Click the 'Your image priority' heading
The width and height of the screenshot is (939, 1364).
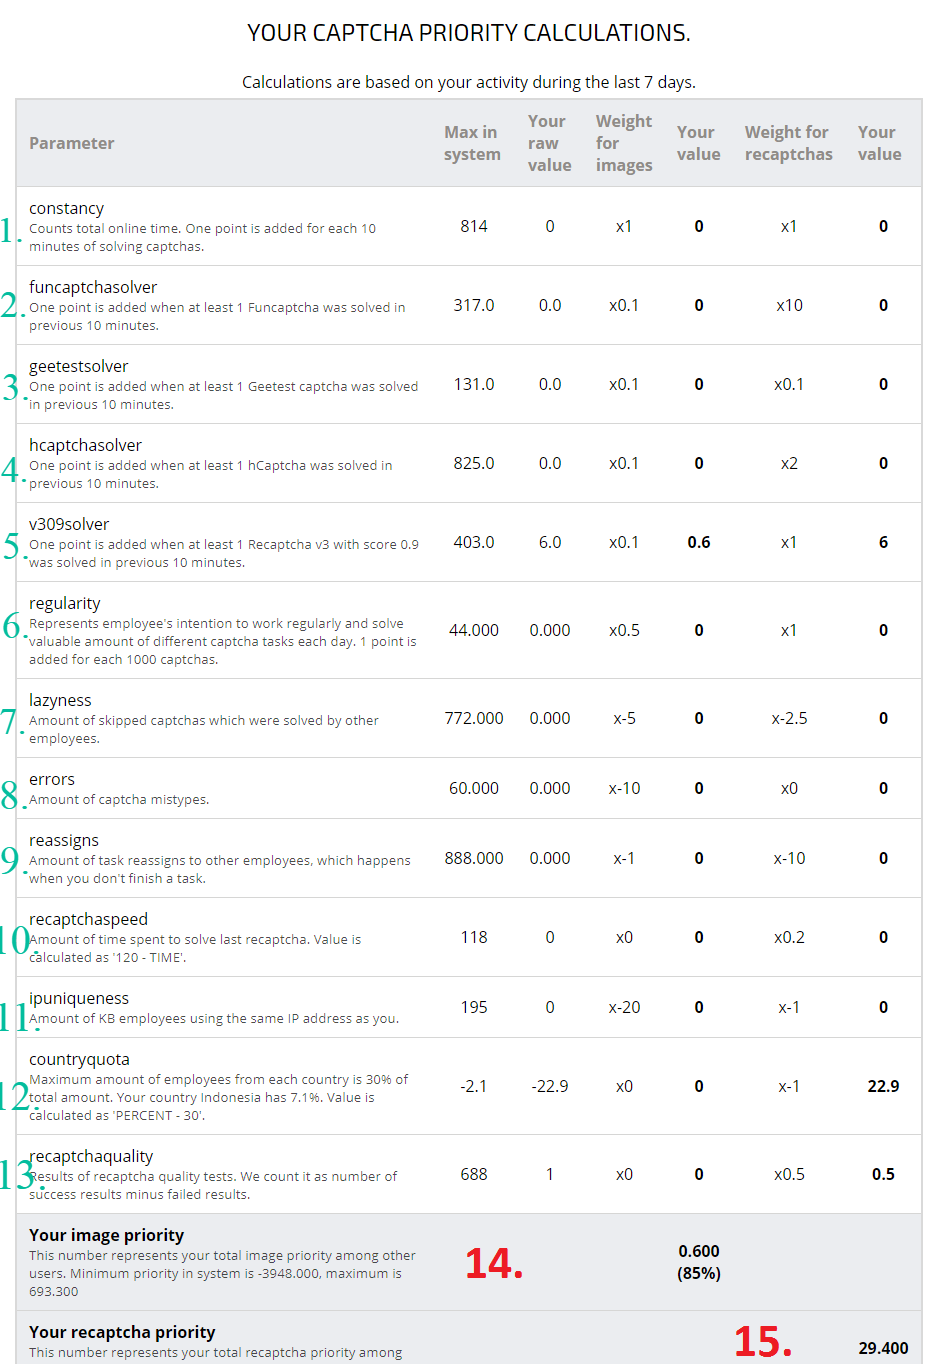pos(106,1235)
